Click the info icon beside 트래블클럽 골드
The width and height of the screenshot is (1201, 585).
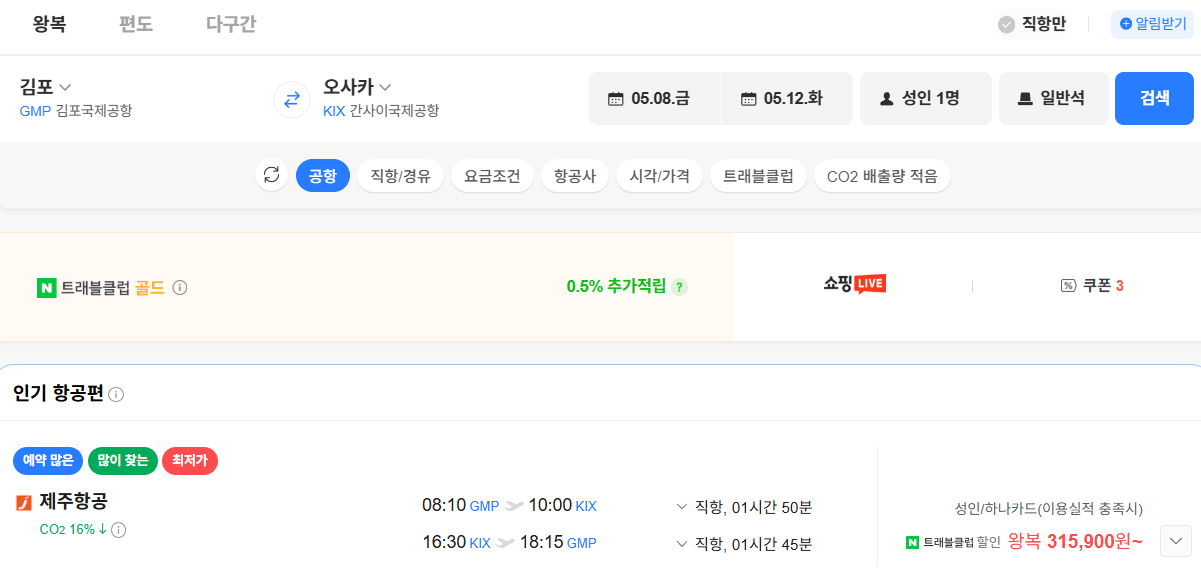[x=178, y=287]
